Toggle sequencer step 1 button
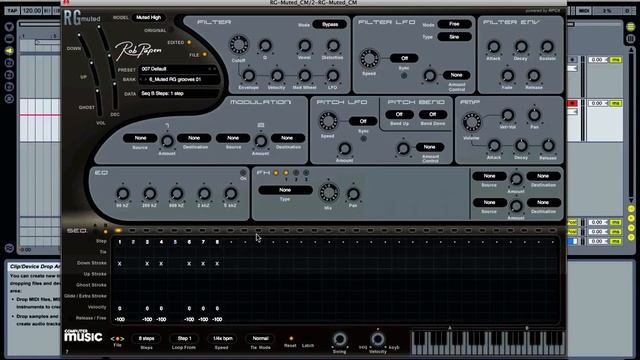The height and width of the screenshot is (360, 640). tap(118, 231)
